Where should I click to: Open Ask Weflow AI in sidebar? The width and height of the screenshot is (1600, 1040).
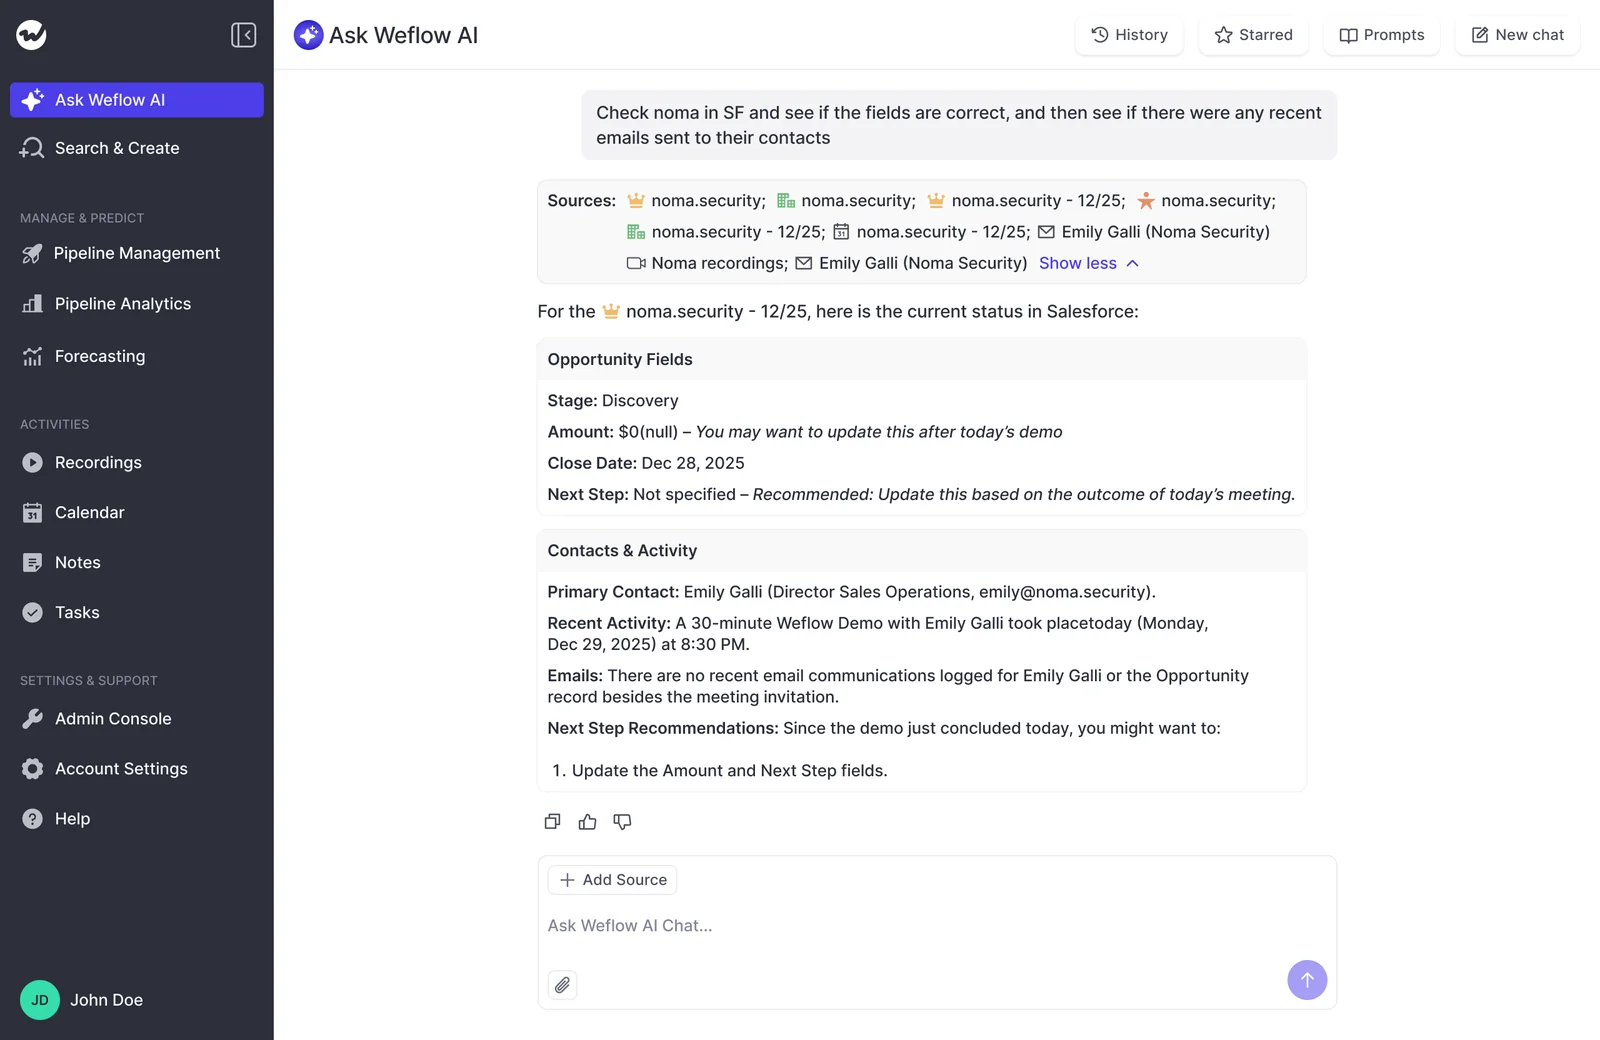pos(137,100)
